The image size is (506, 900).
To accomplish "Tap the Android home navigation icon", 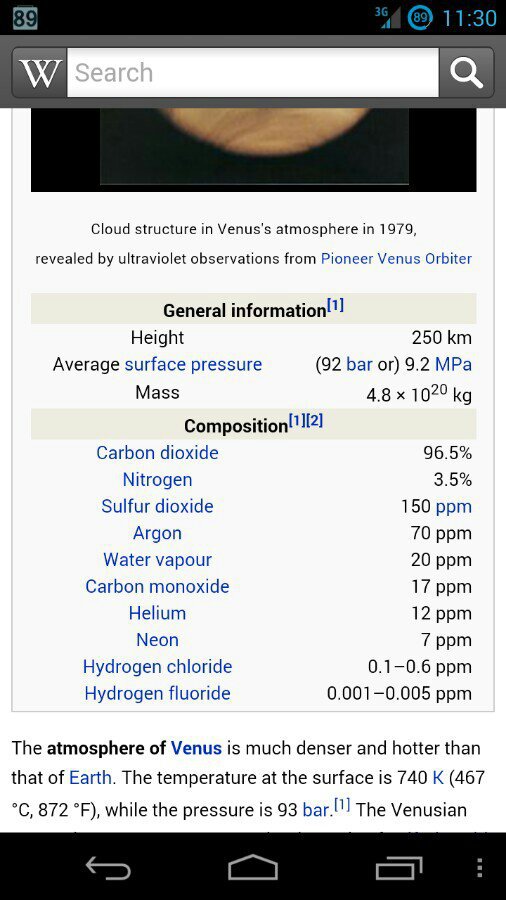I will [252, 867].
